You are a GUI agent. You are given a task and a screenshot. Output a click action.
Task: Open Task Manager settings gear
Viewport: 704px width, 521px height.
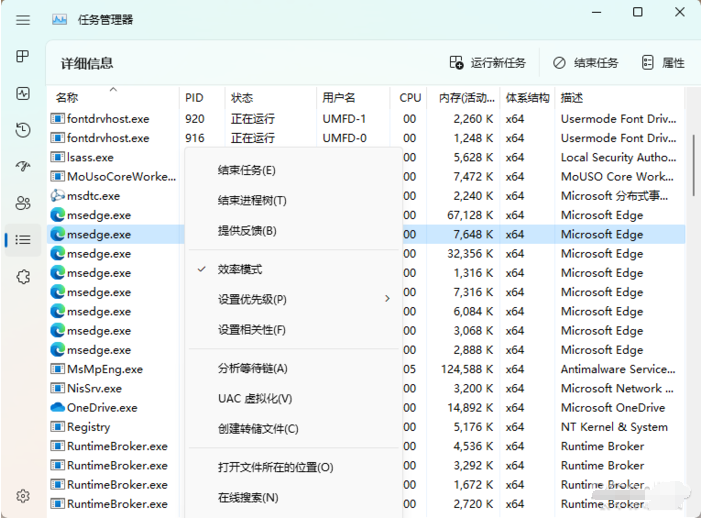[23, 496]
